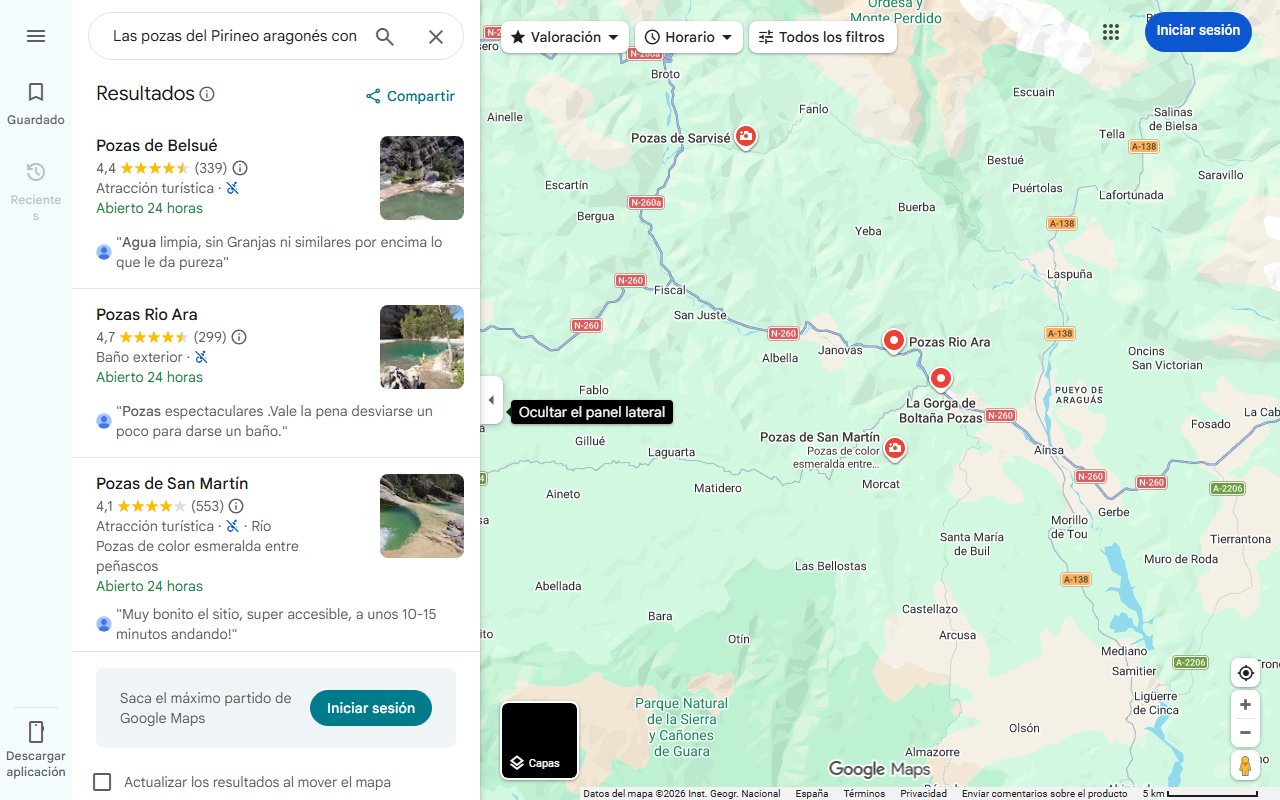Zoom in using the plus control
The width and height of the screenshot is (1280, 800).
click(1245, 704)
